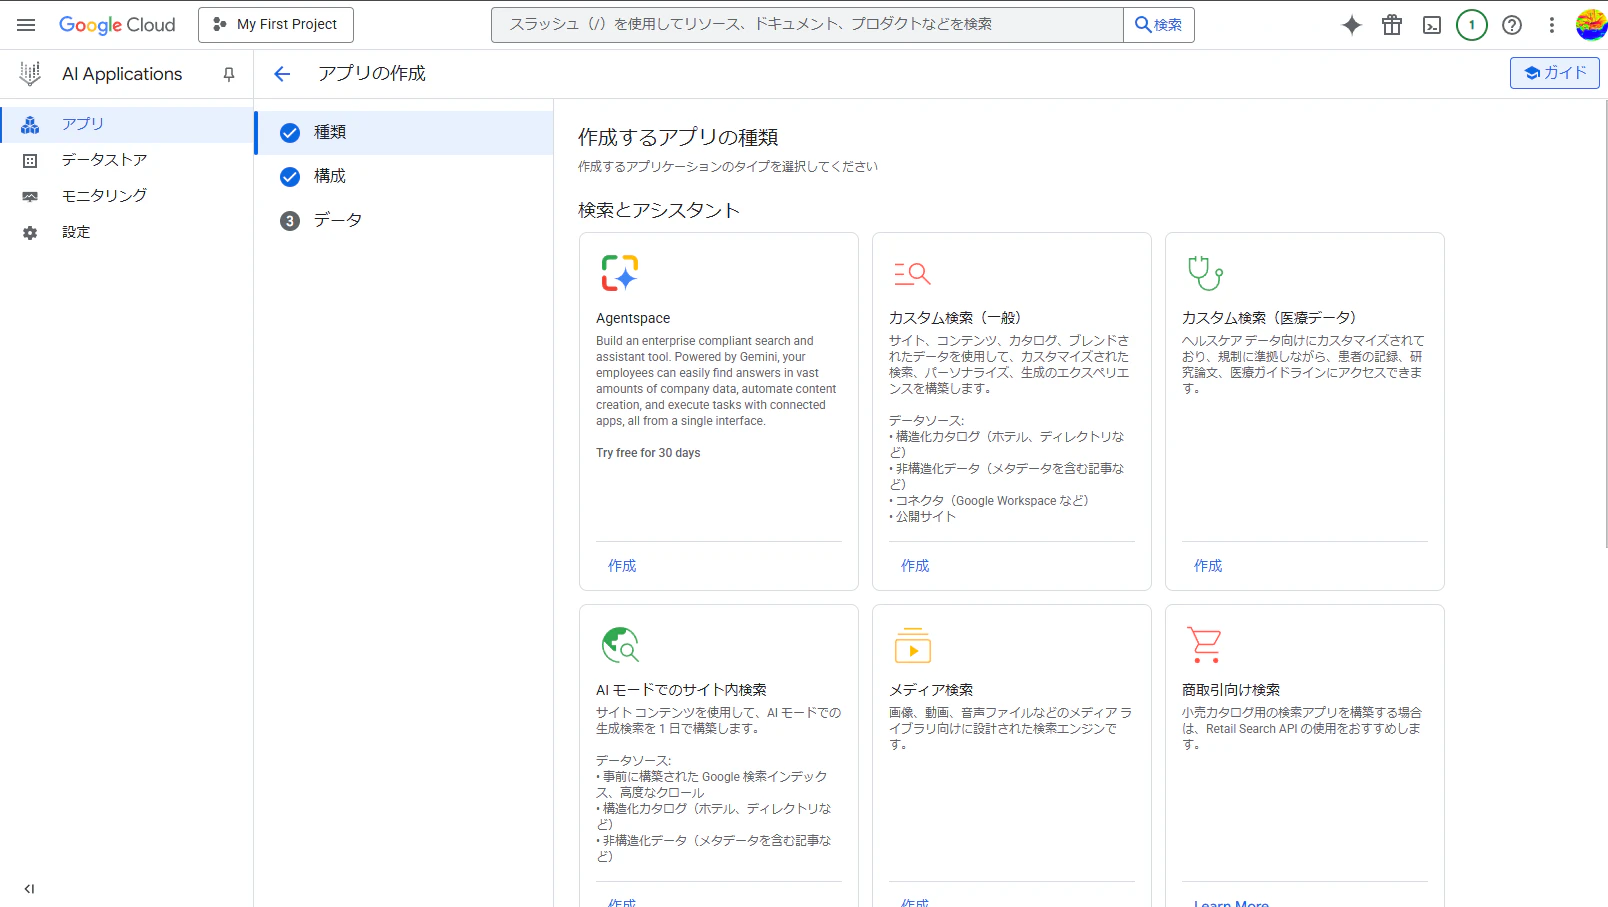Open データストア in the sidebar

[127, 160]
